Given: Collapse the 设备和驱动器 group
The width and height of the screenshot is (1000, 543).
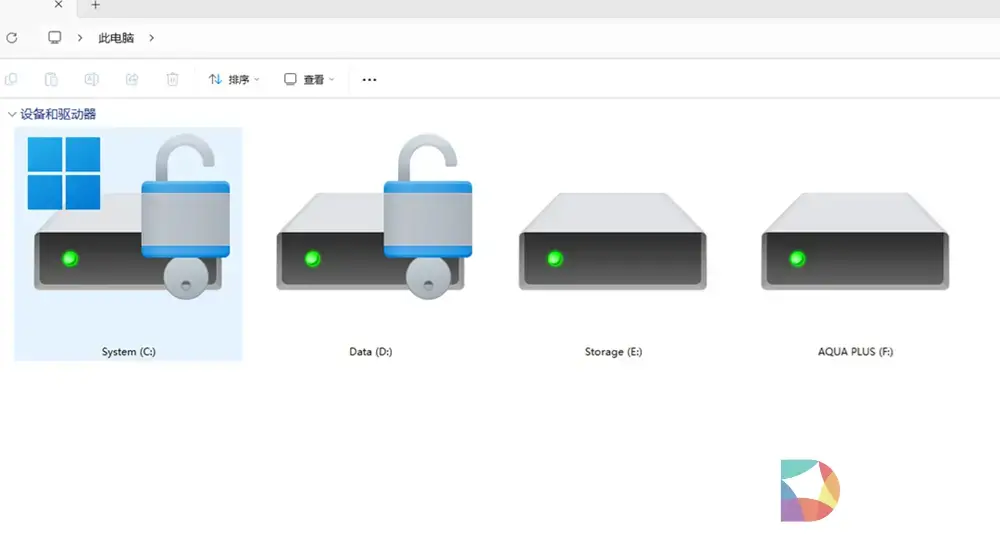Looking at the screenshot, I should tap(12, 115).
